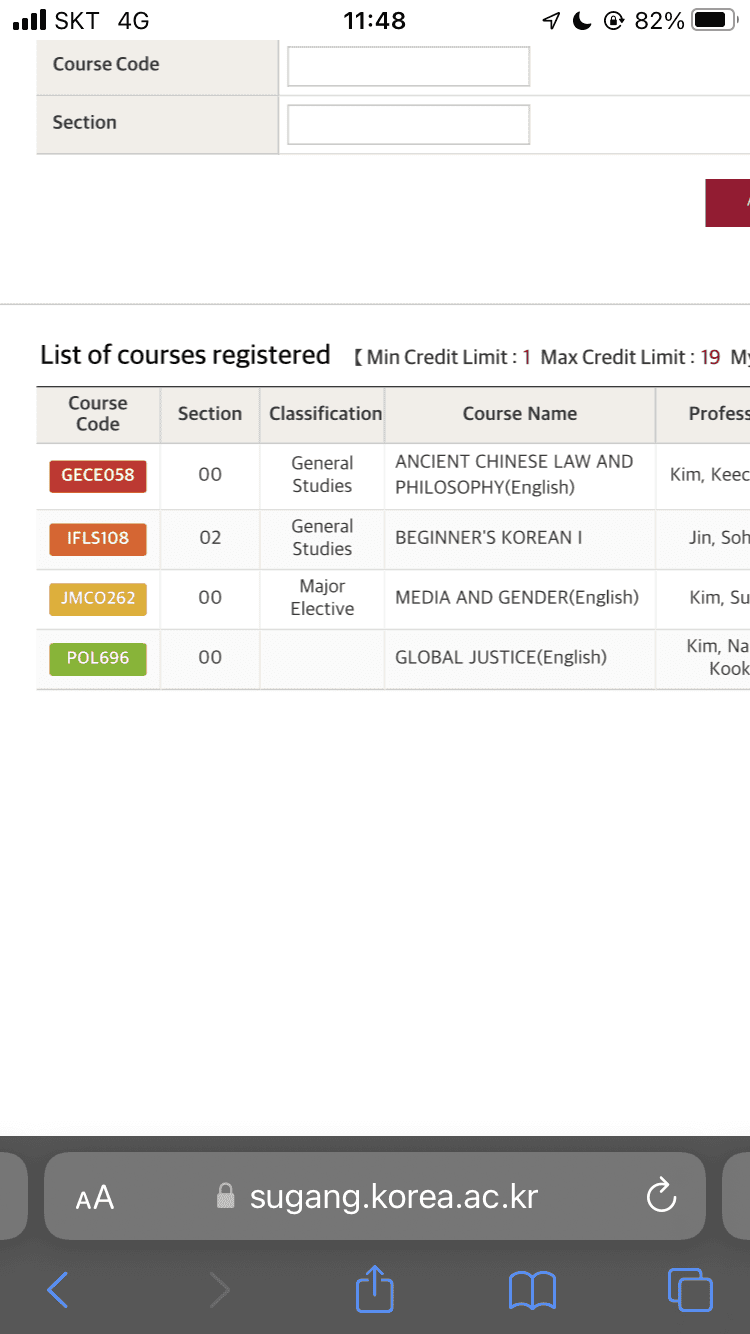Click the Classification column header
This screenshot has height=1334, width=750.
325,414
